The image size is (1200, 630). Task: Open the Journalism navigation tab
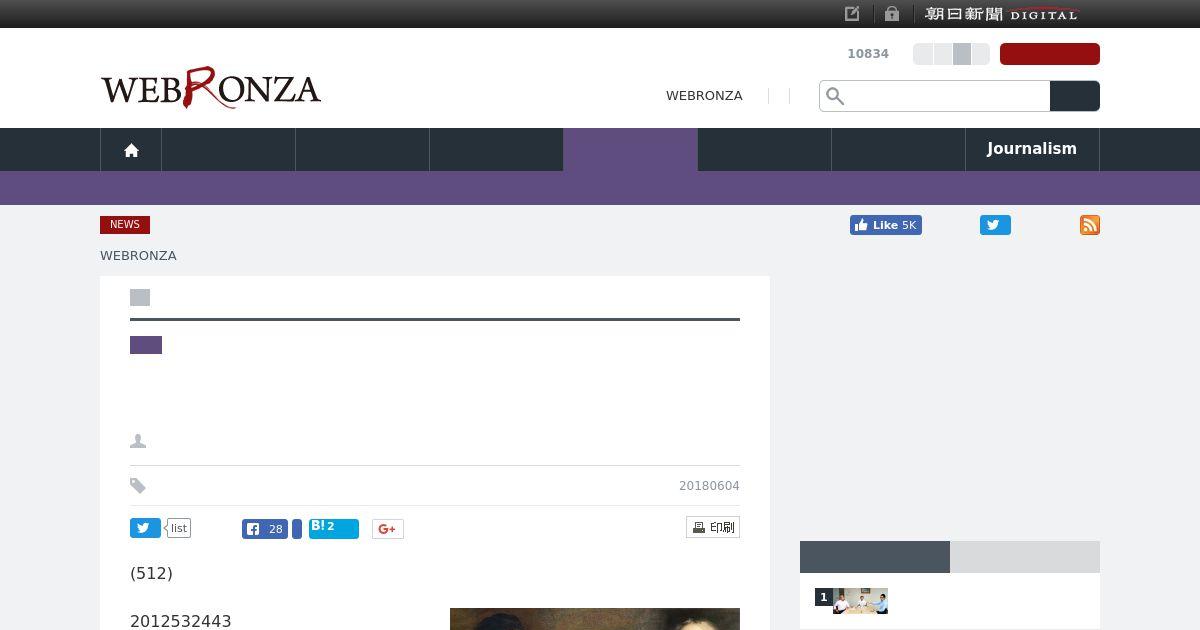click(1032, 149)
